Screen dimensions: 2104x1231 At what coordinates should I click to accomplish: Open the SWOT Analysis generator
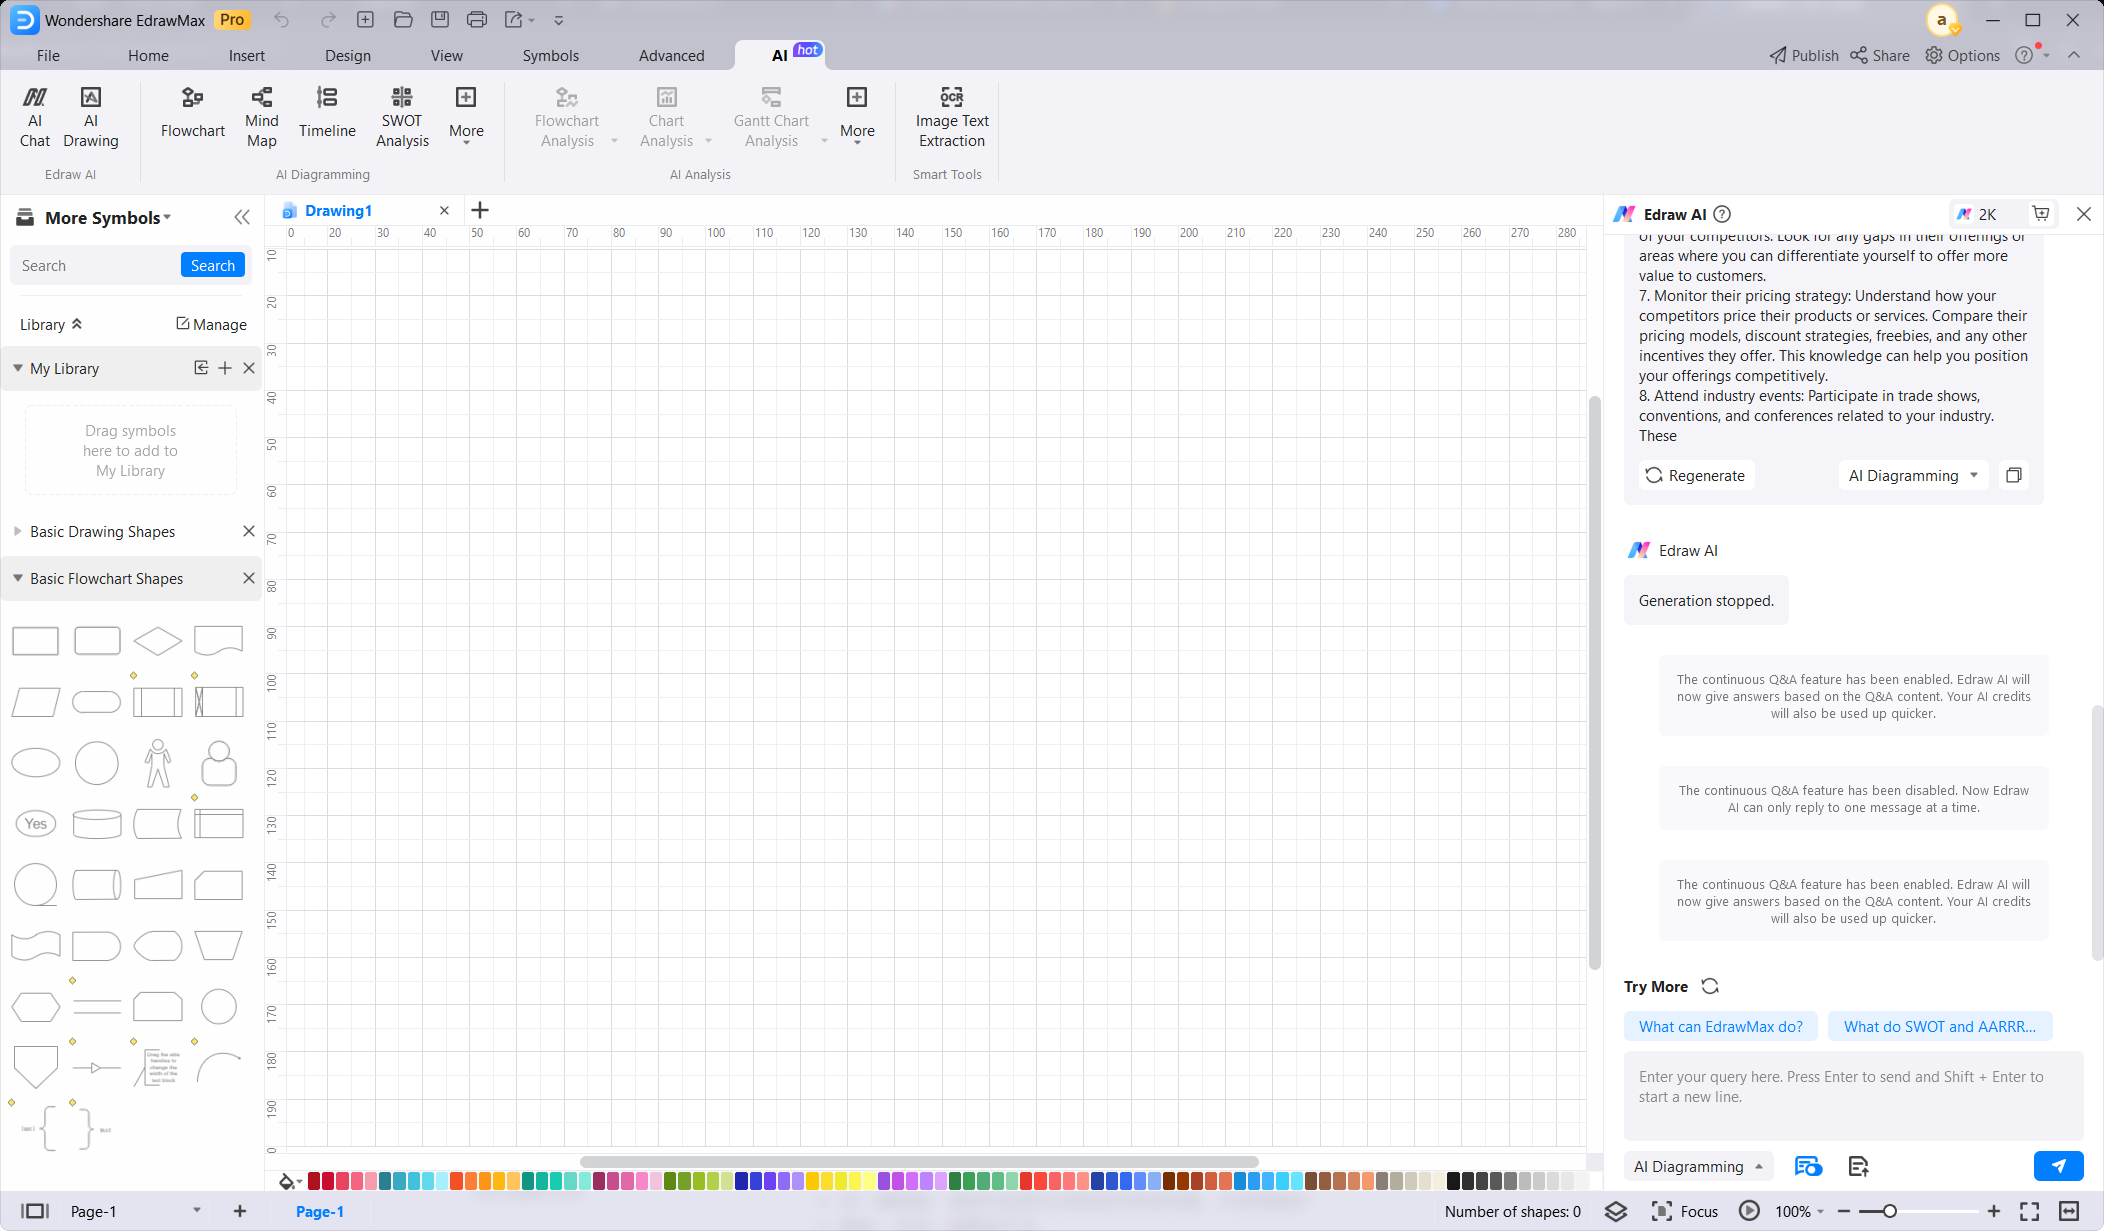[x=402, y=117]
